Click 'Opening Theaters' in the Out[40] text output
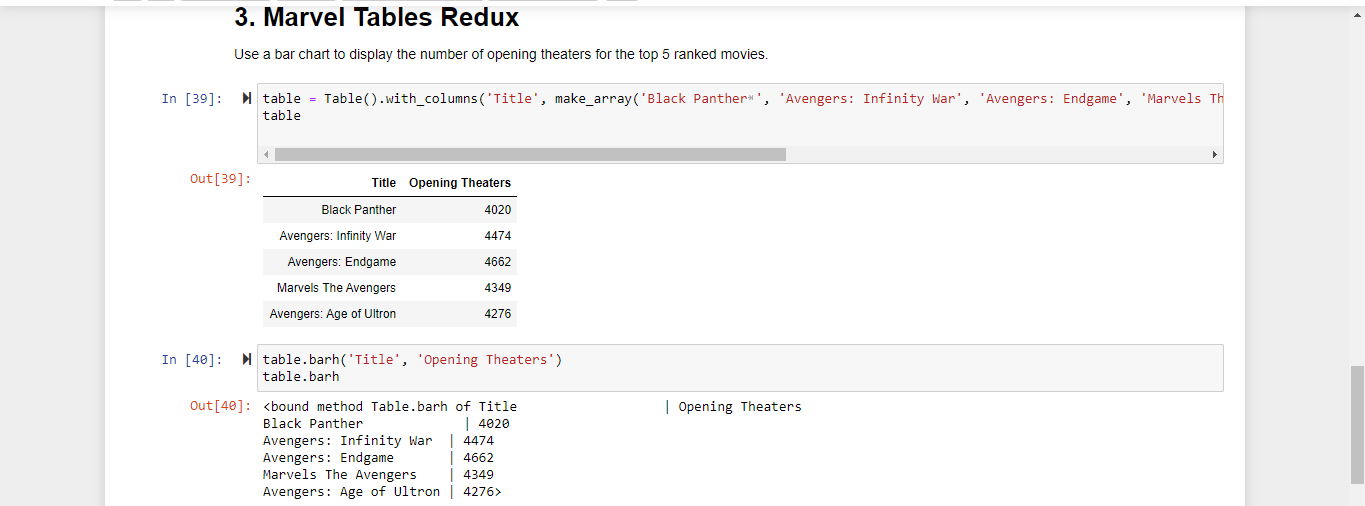The width and height of the screenshot is (1365, 506). (740, 407)
